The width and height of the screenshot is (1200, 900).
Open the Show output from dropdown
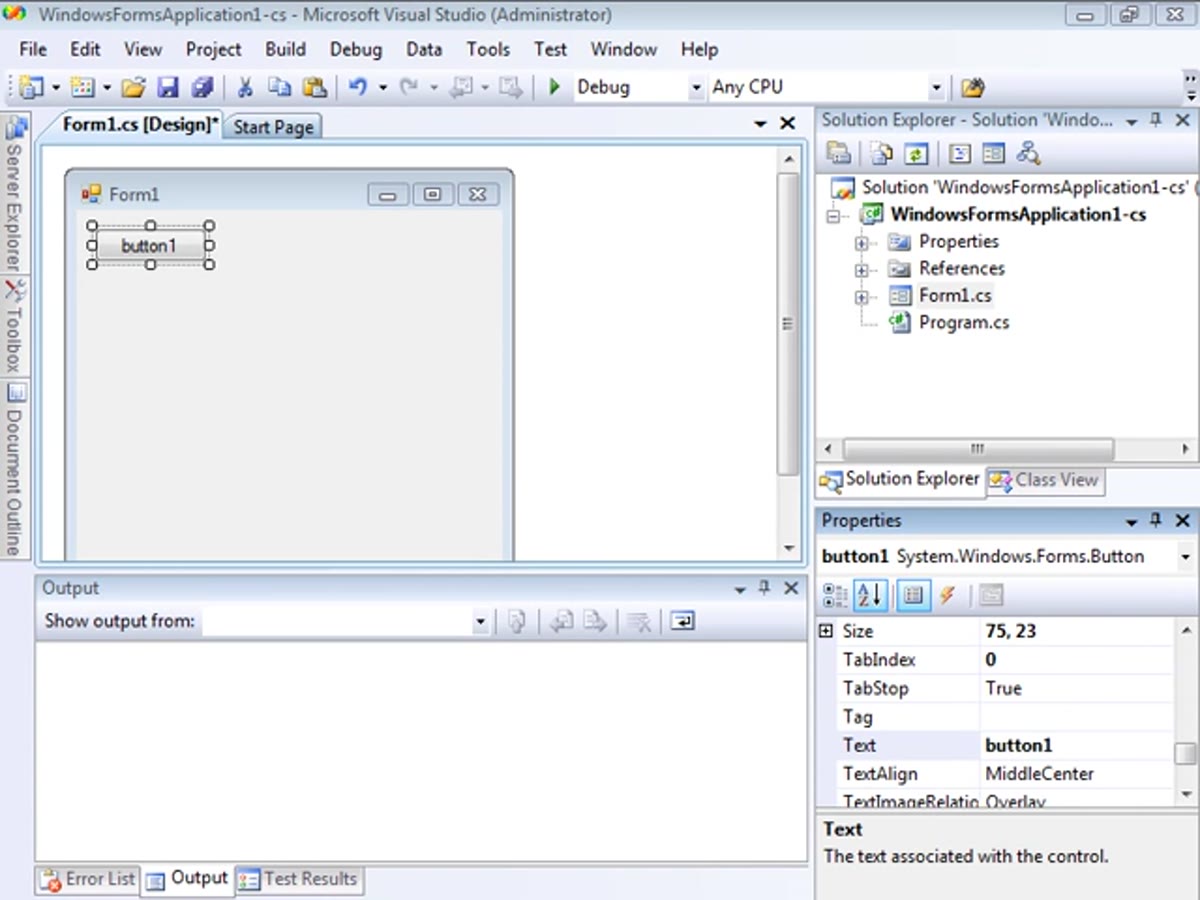click(481, 622)
